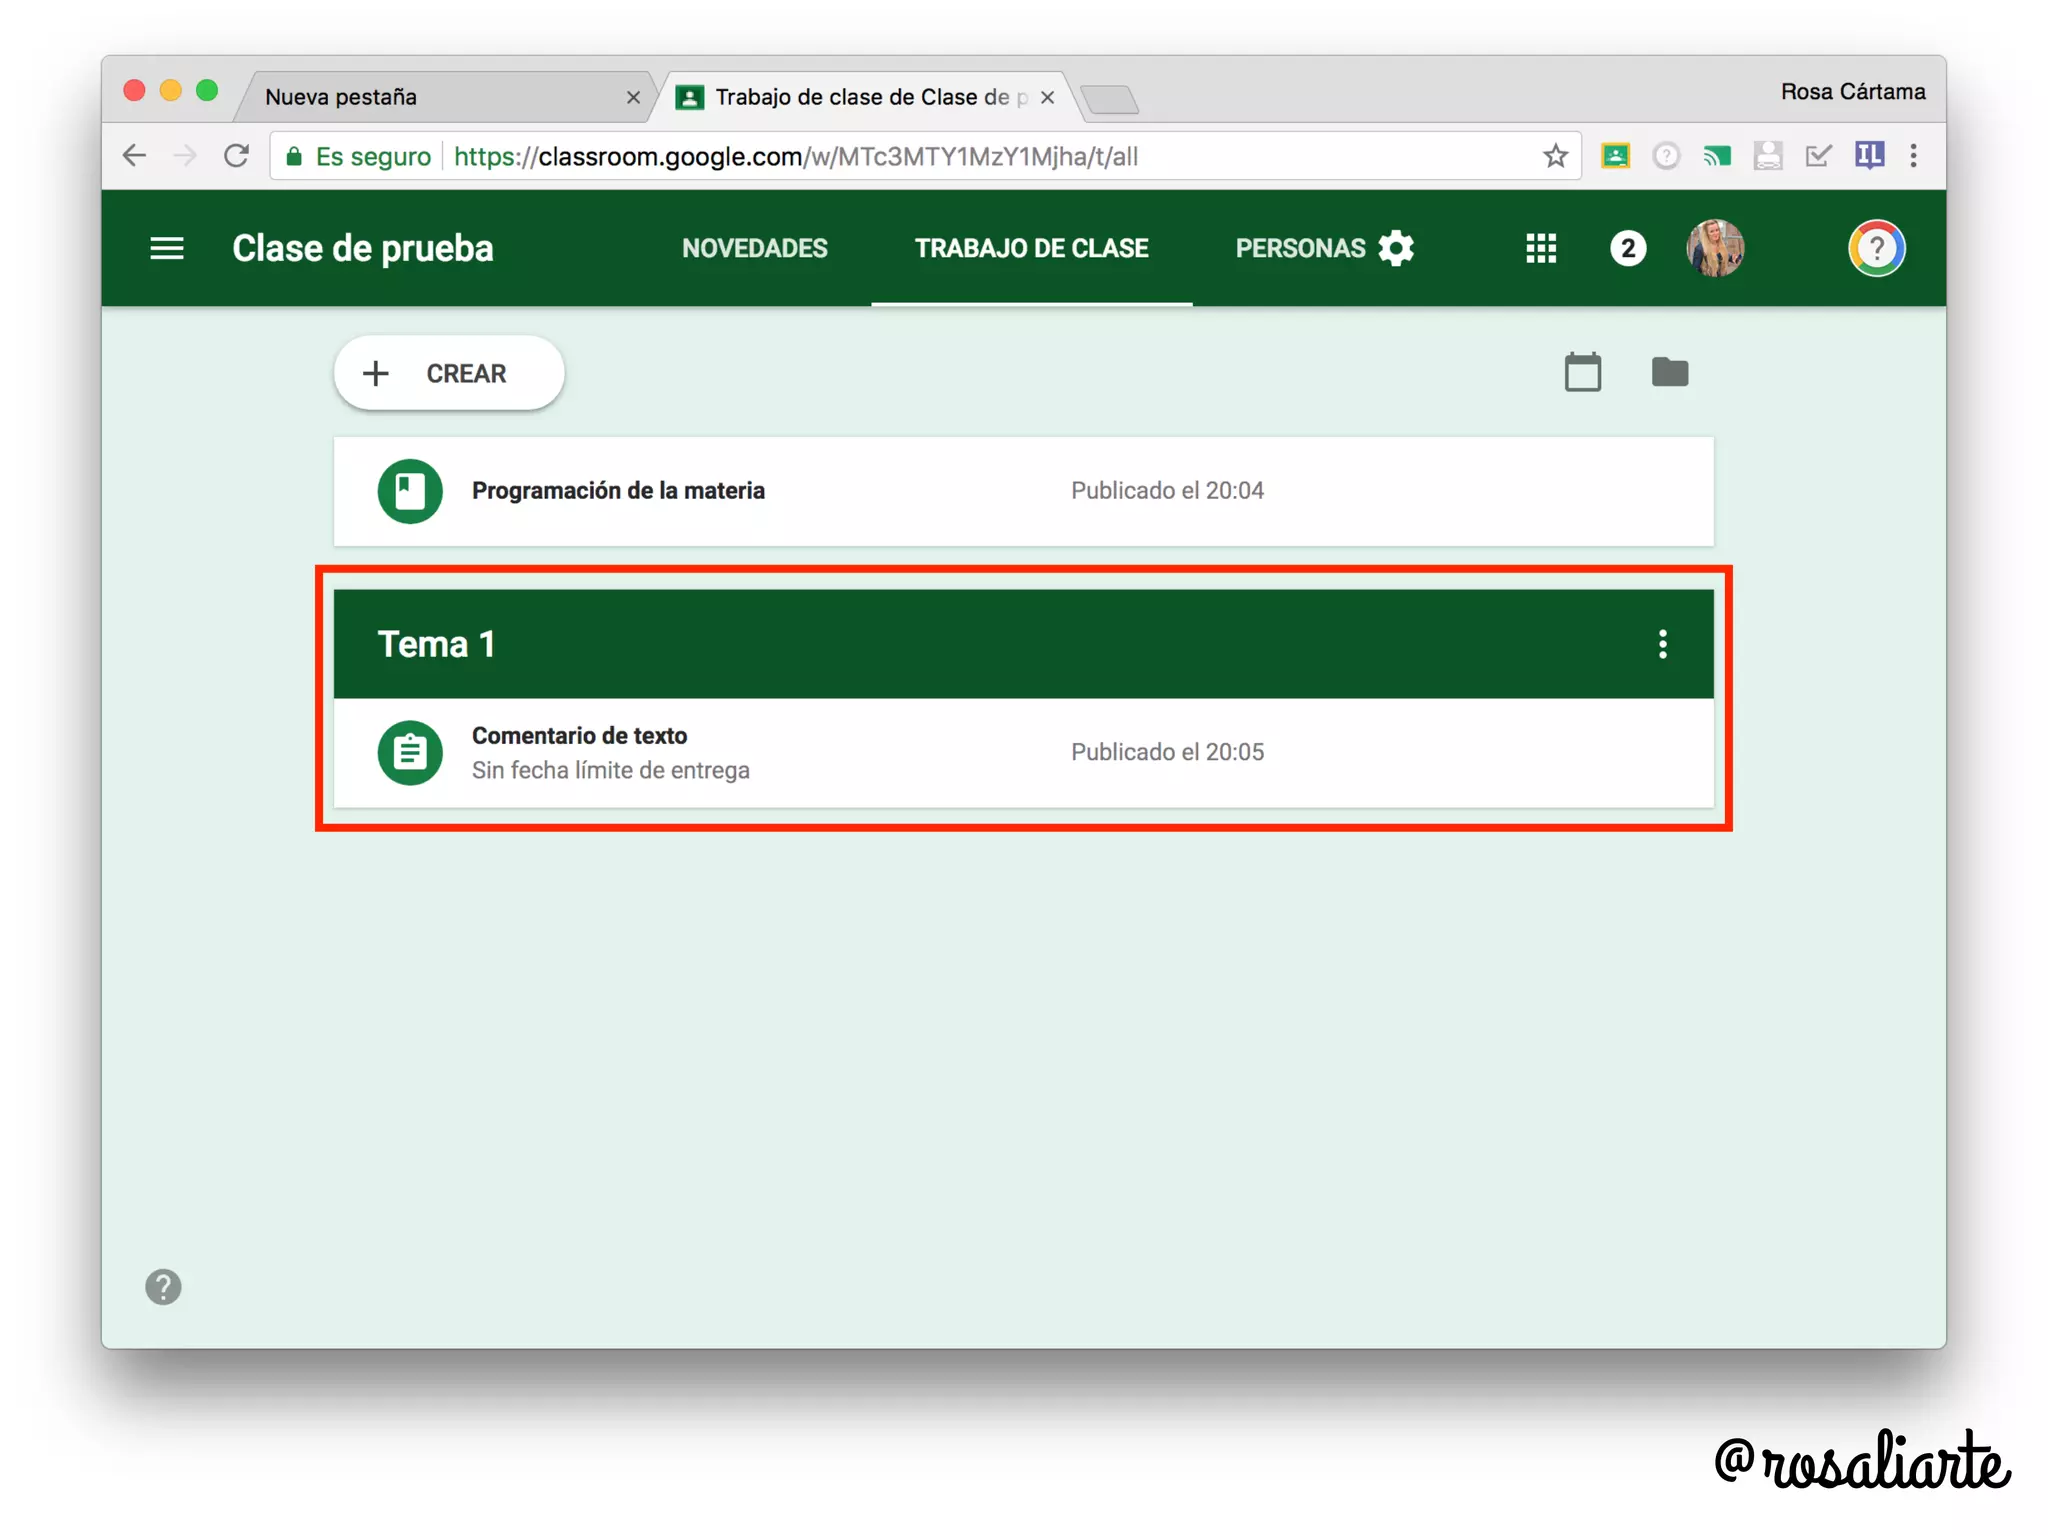Image resolution: width=2048 pixels, height=1536 pixels.
Task: Open class Drive folder icon
Action: click(1669, 372)
